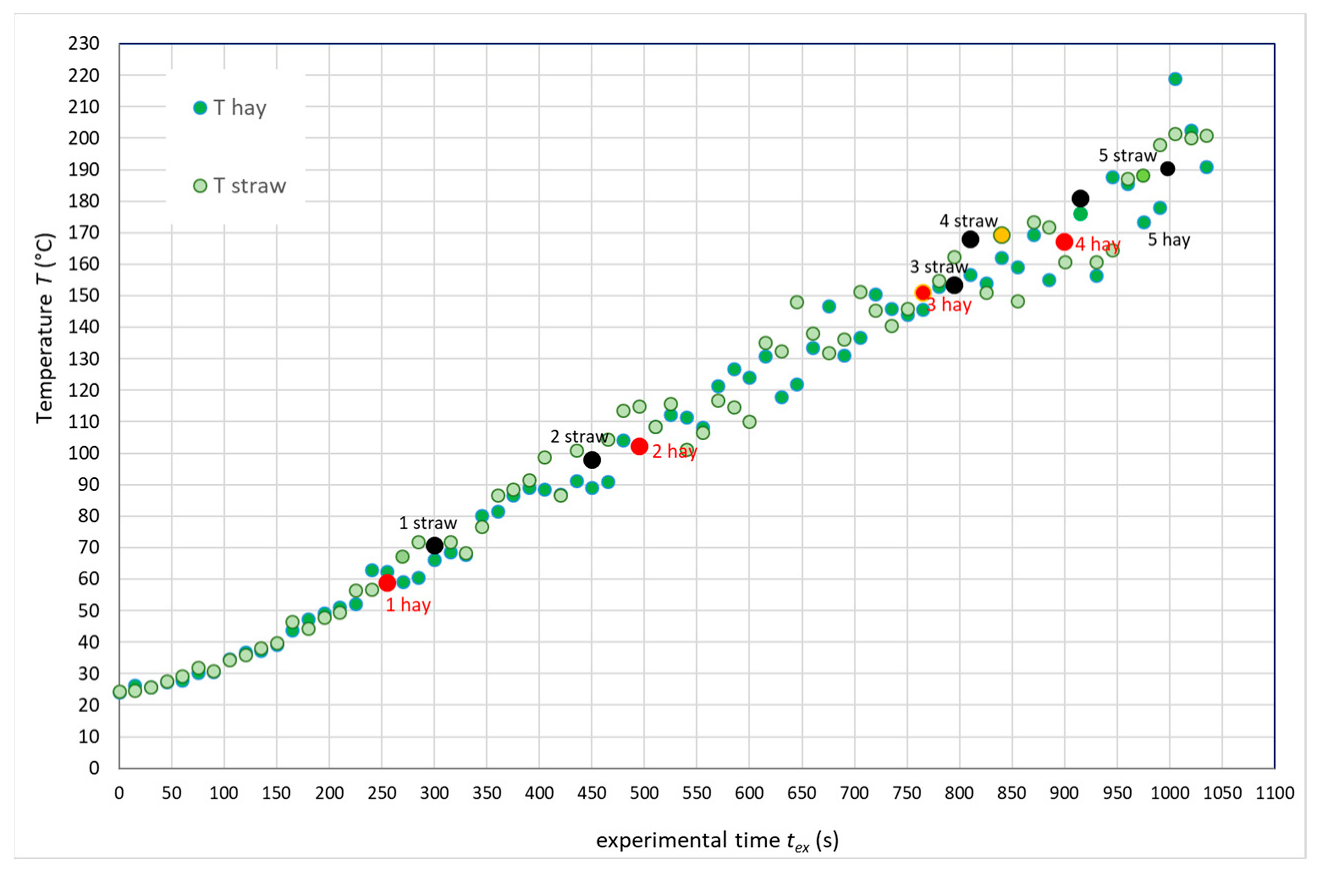Click the red point labeled 4 hay

point(1064,242)
